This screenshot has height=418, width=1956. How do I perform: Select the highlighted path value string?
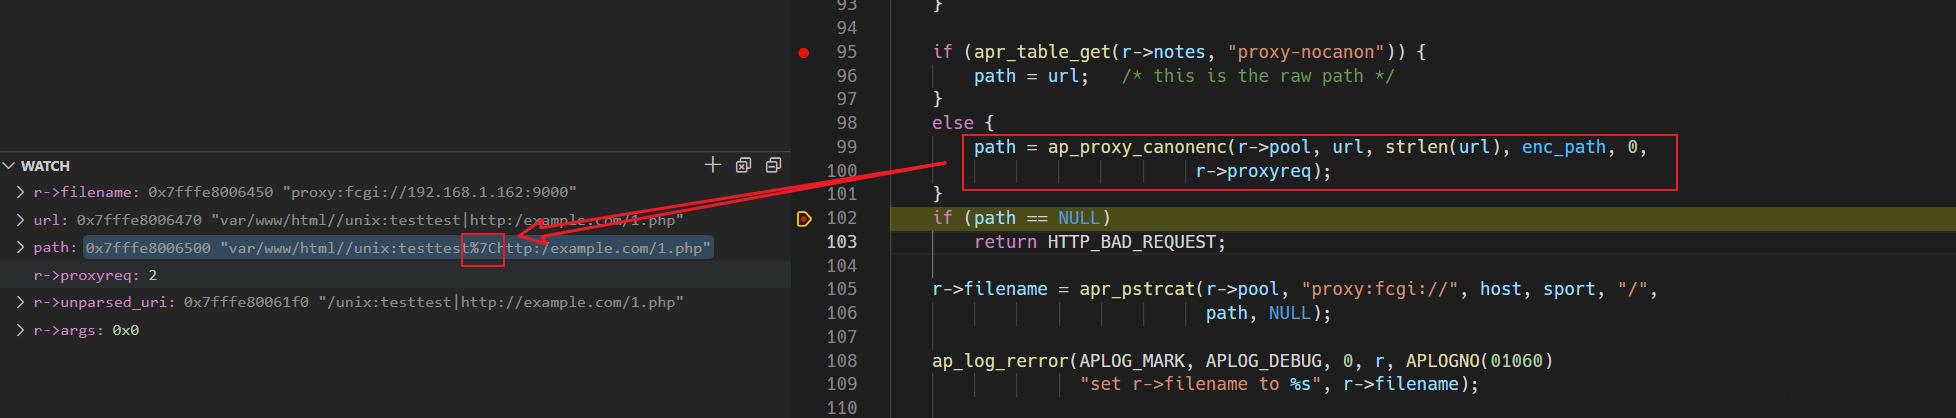pyautogui.click(x=397, y=247)
